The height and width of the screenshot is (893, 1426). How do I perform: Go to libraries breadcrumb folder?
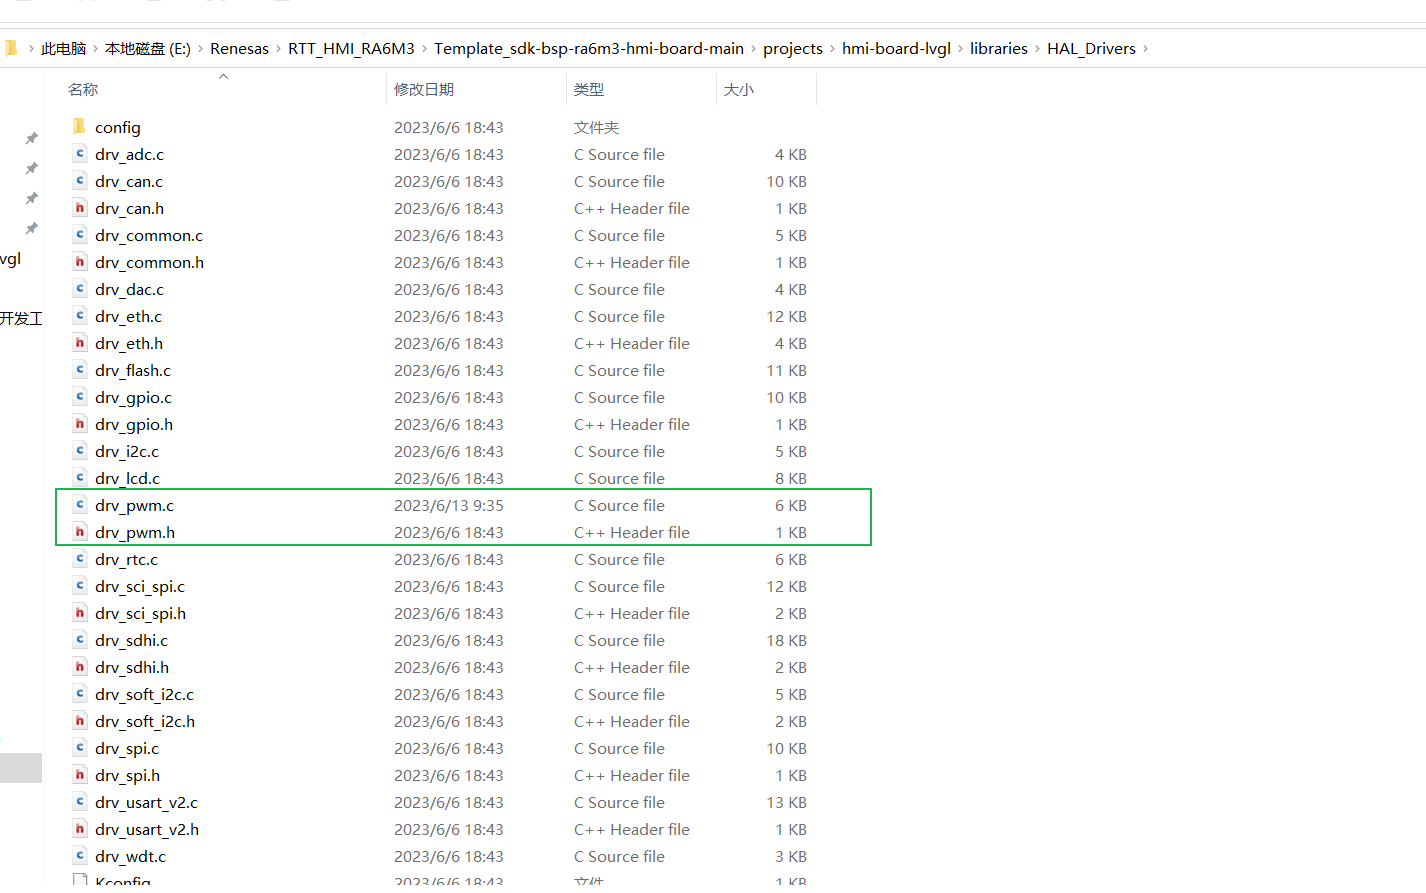click(999, 49)
